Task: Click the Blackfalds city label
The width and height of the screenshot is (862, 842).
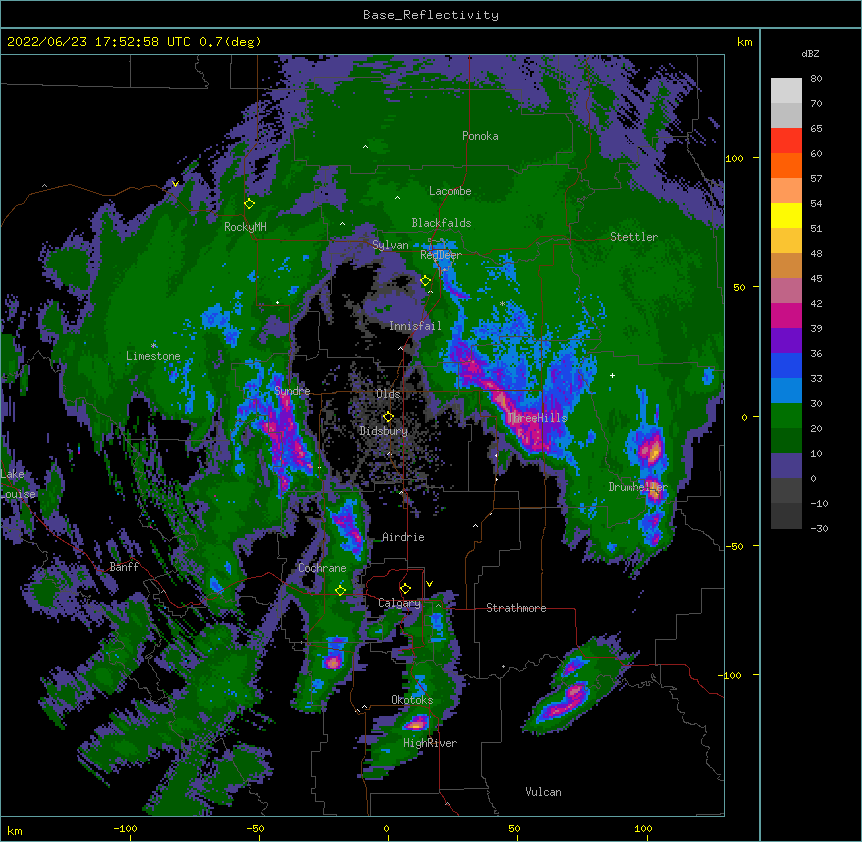Action: pos(441,223)
